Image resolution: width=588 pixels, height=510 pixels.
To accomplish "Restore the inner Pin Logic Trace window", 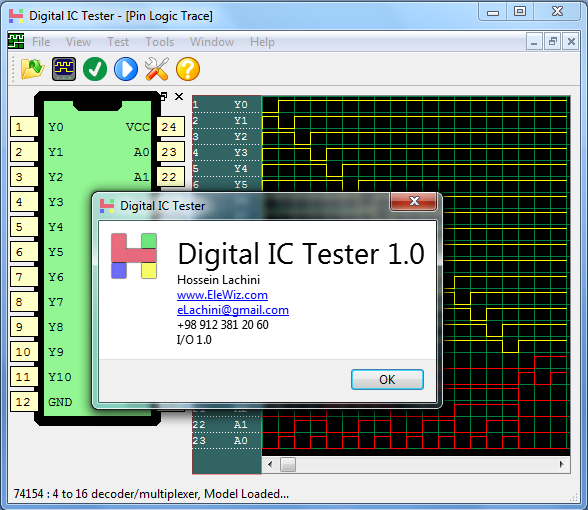I will (x=552, y=41).
